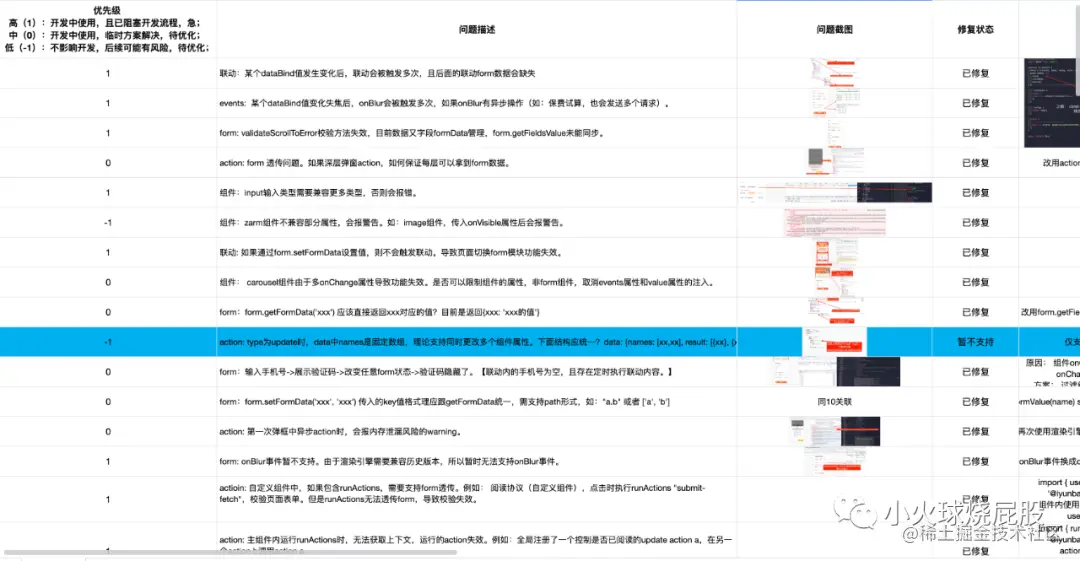Click the horizontal scrollbar at the bottom

coord(230,552)
